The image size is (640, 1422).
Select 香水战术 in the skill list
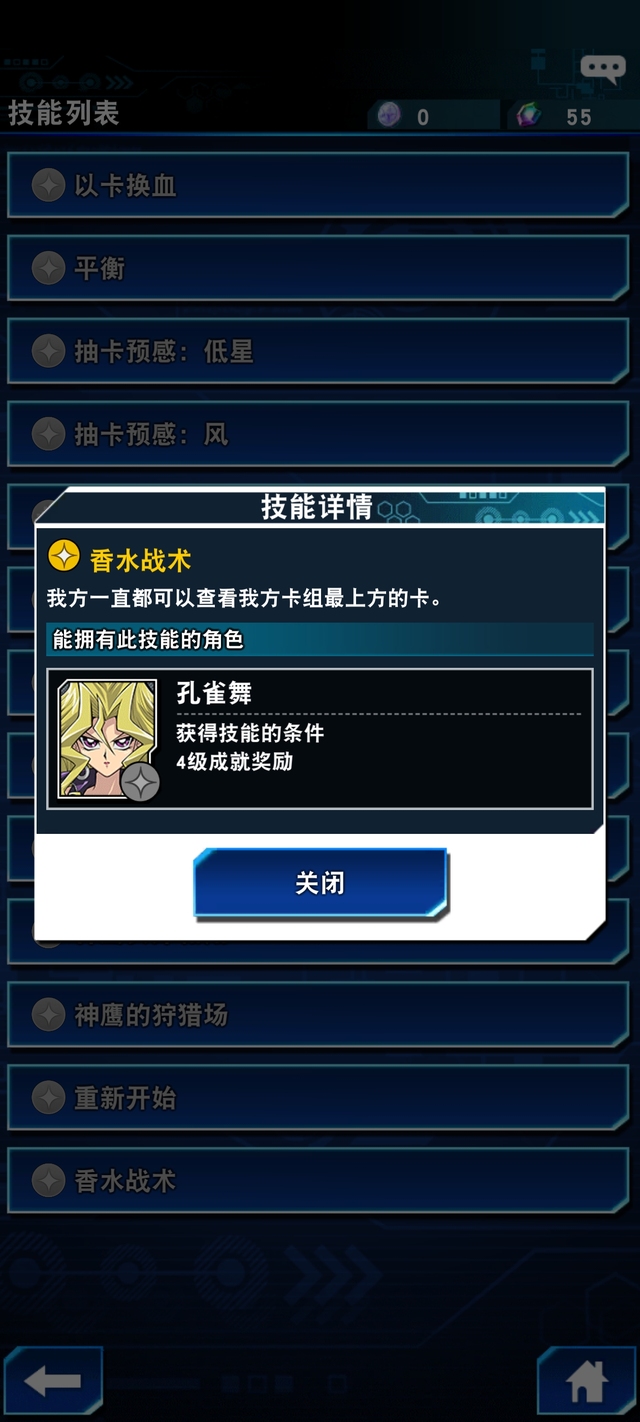coord(318,1181)
